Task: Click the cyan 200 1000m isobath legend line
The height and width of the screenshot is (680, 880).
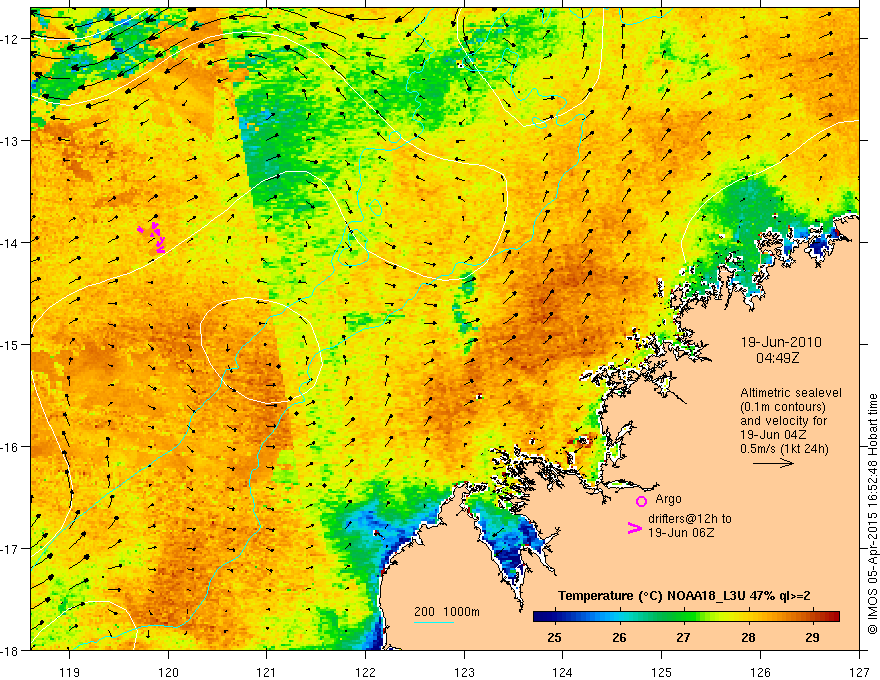Action: 434,622
